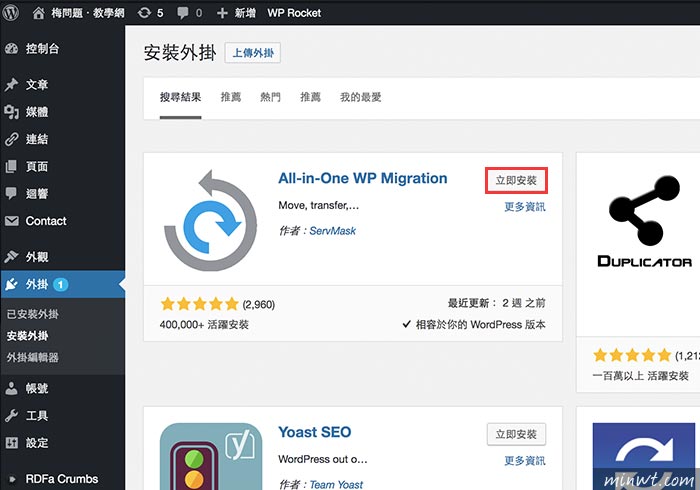Select the 我的最愛 tab
Viewport: 700px width, 490px height.
[x=361, y=97]
